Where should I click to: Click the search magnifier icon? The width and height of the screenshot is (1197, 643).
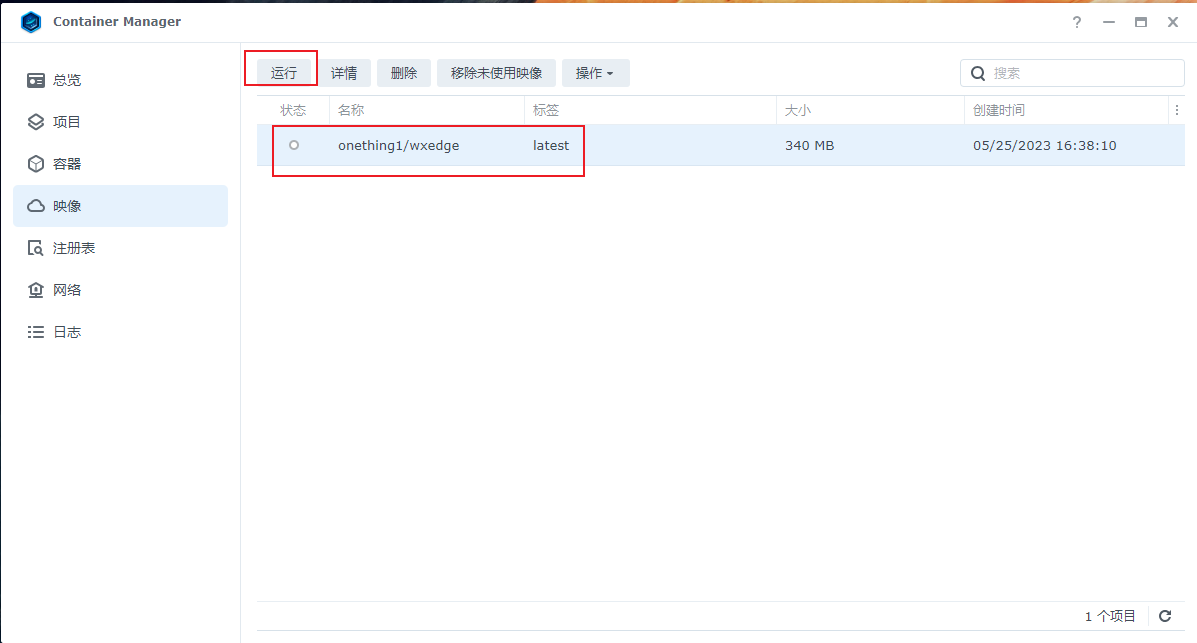pyautogui.click(x=978, y=73)
